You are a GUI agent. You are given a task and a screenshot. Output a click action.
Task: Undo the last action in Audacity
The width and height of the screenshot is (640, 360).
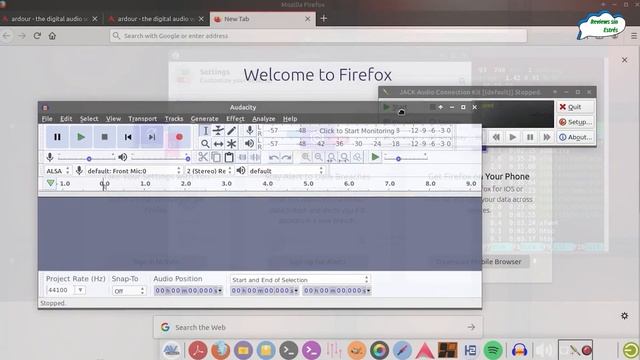[273, 157]
